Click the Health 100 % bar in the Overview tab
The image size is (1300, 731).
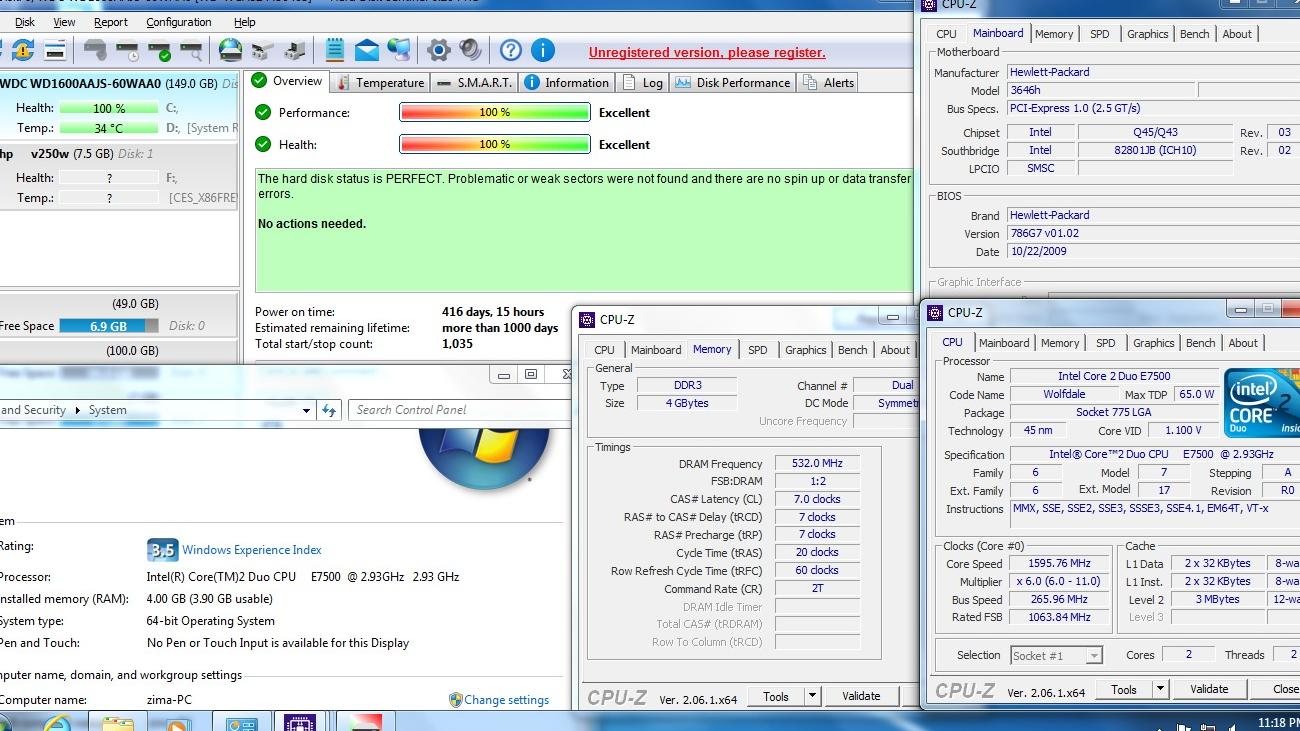(495, 145)
